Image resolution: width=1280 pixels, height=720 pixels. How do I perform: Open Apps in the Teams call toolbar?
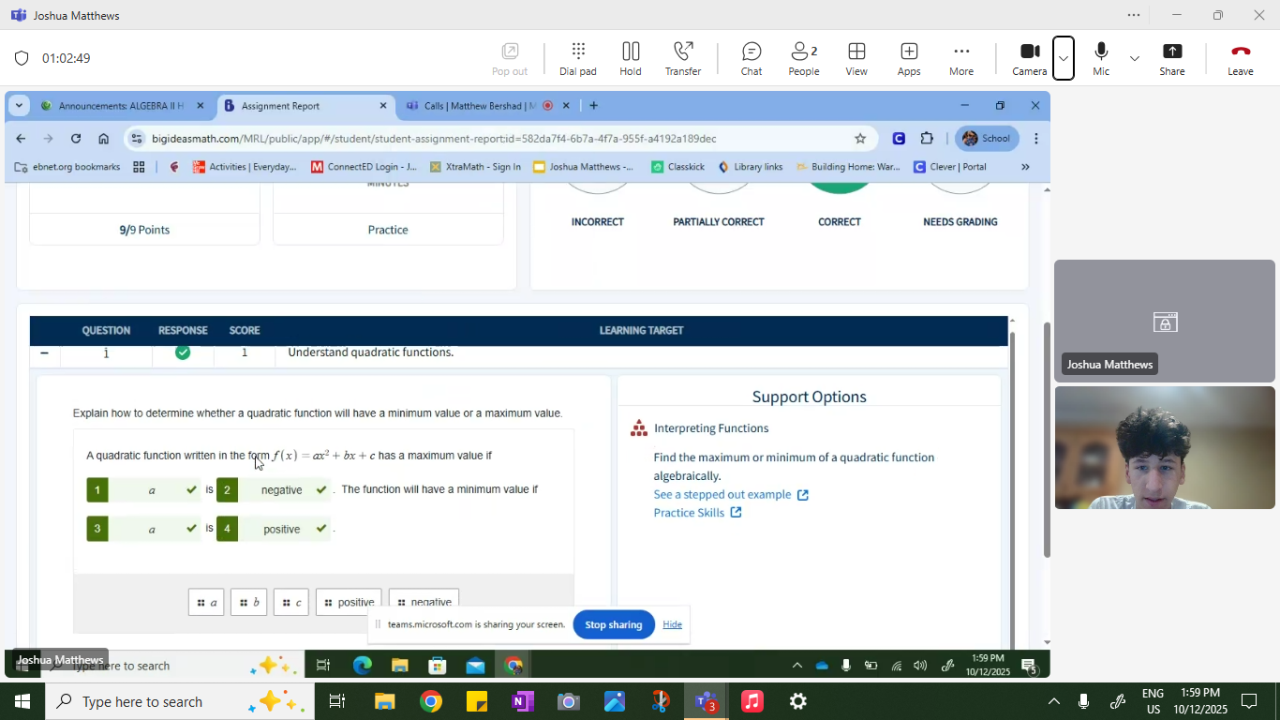click(x=909, y=59)
